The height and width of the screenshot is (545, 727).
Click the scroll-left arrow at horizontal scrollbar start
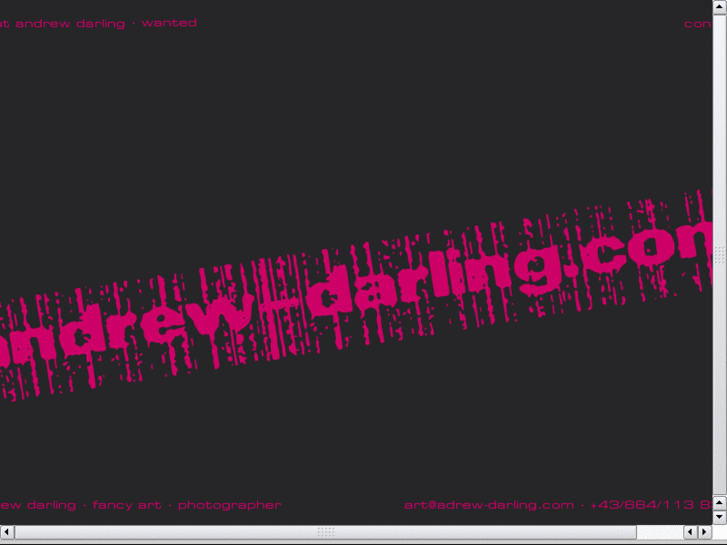tap(7, 532)
